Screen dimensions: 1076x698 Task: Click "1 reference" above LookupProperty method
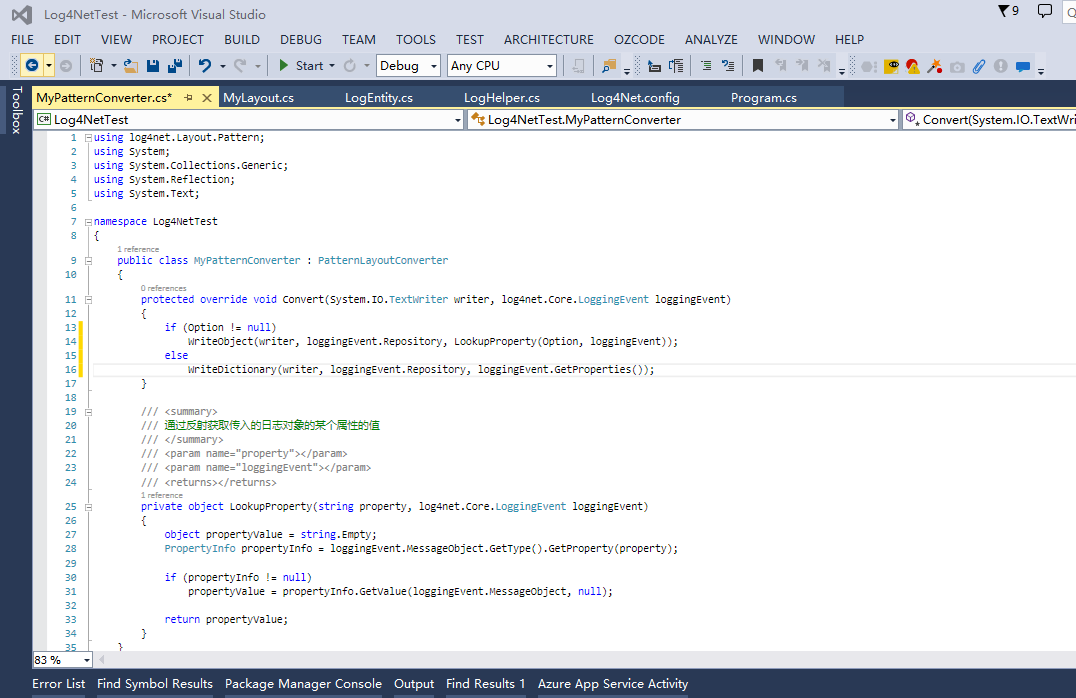pyautogui.click(x=162, y=496)
